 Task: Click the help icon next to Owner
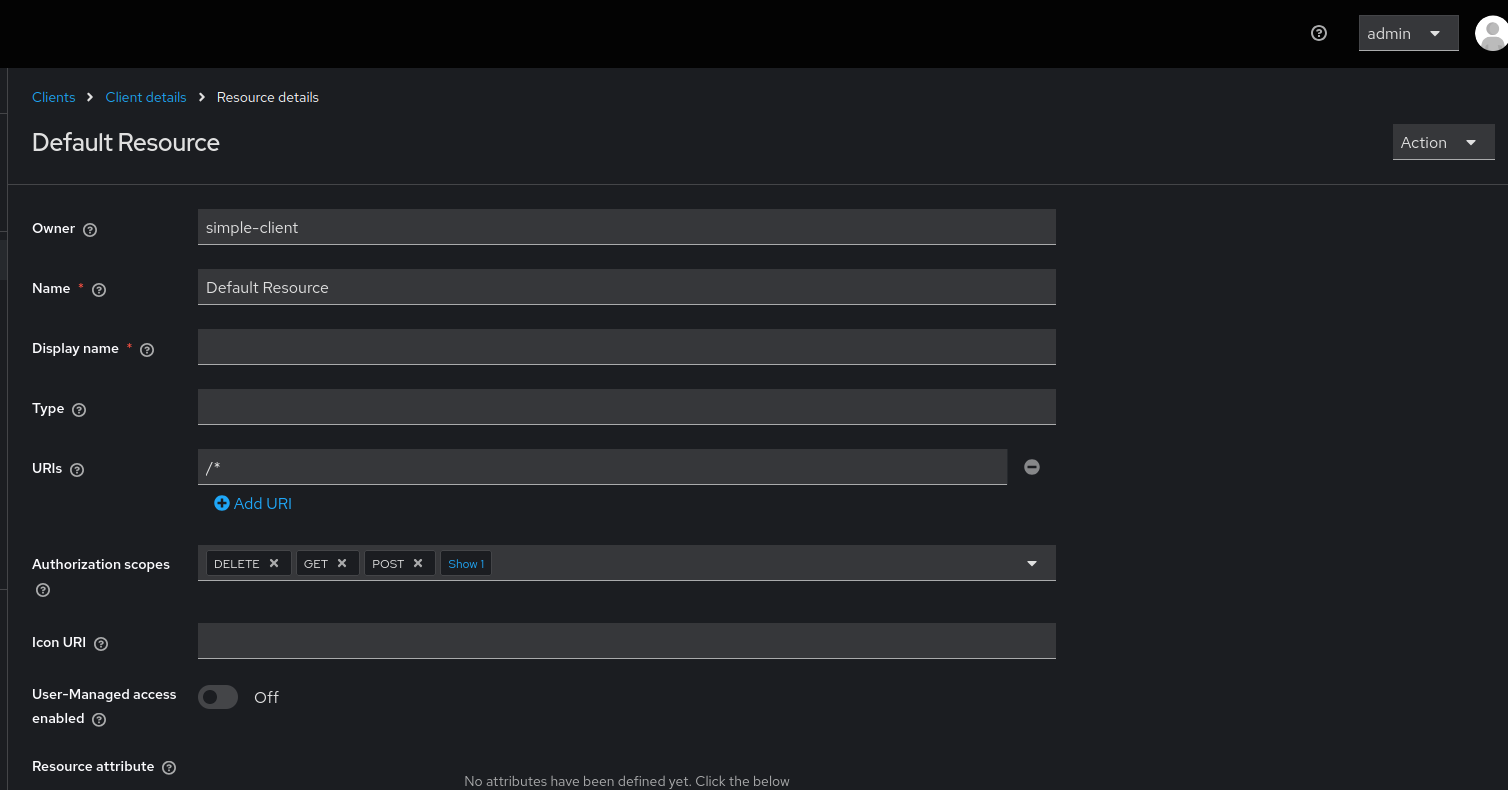[90, 229]
